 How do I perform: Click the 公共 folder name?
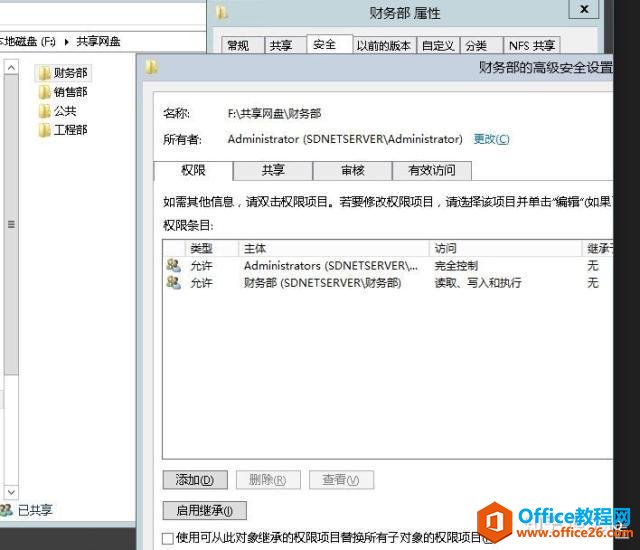[65, 111]
